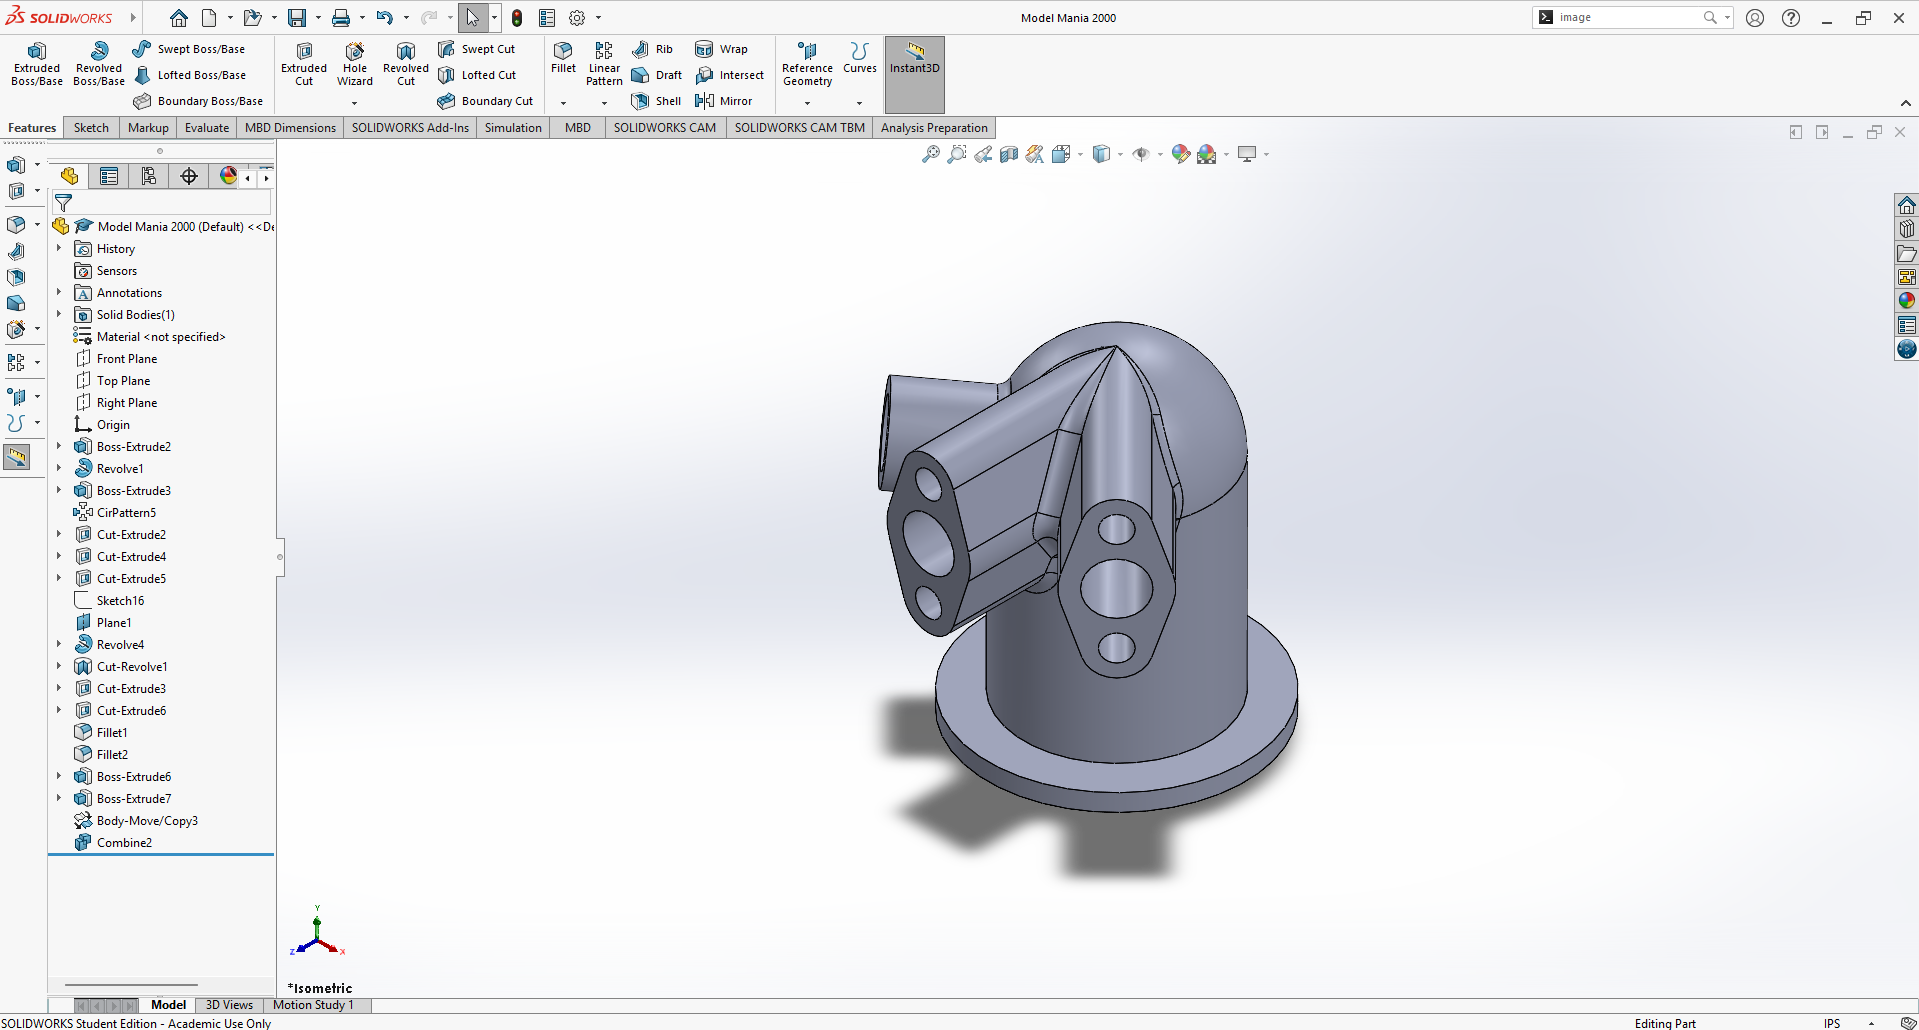The width and height of the screenshot is (1919, 1030).
Task: Select the Extruded Boss/Base tool
Action: [x=37, y=64]
